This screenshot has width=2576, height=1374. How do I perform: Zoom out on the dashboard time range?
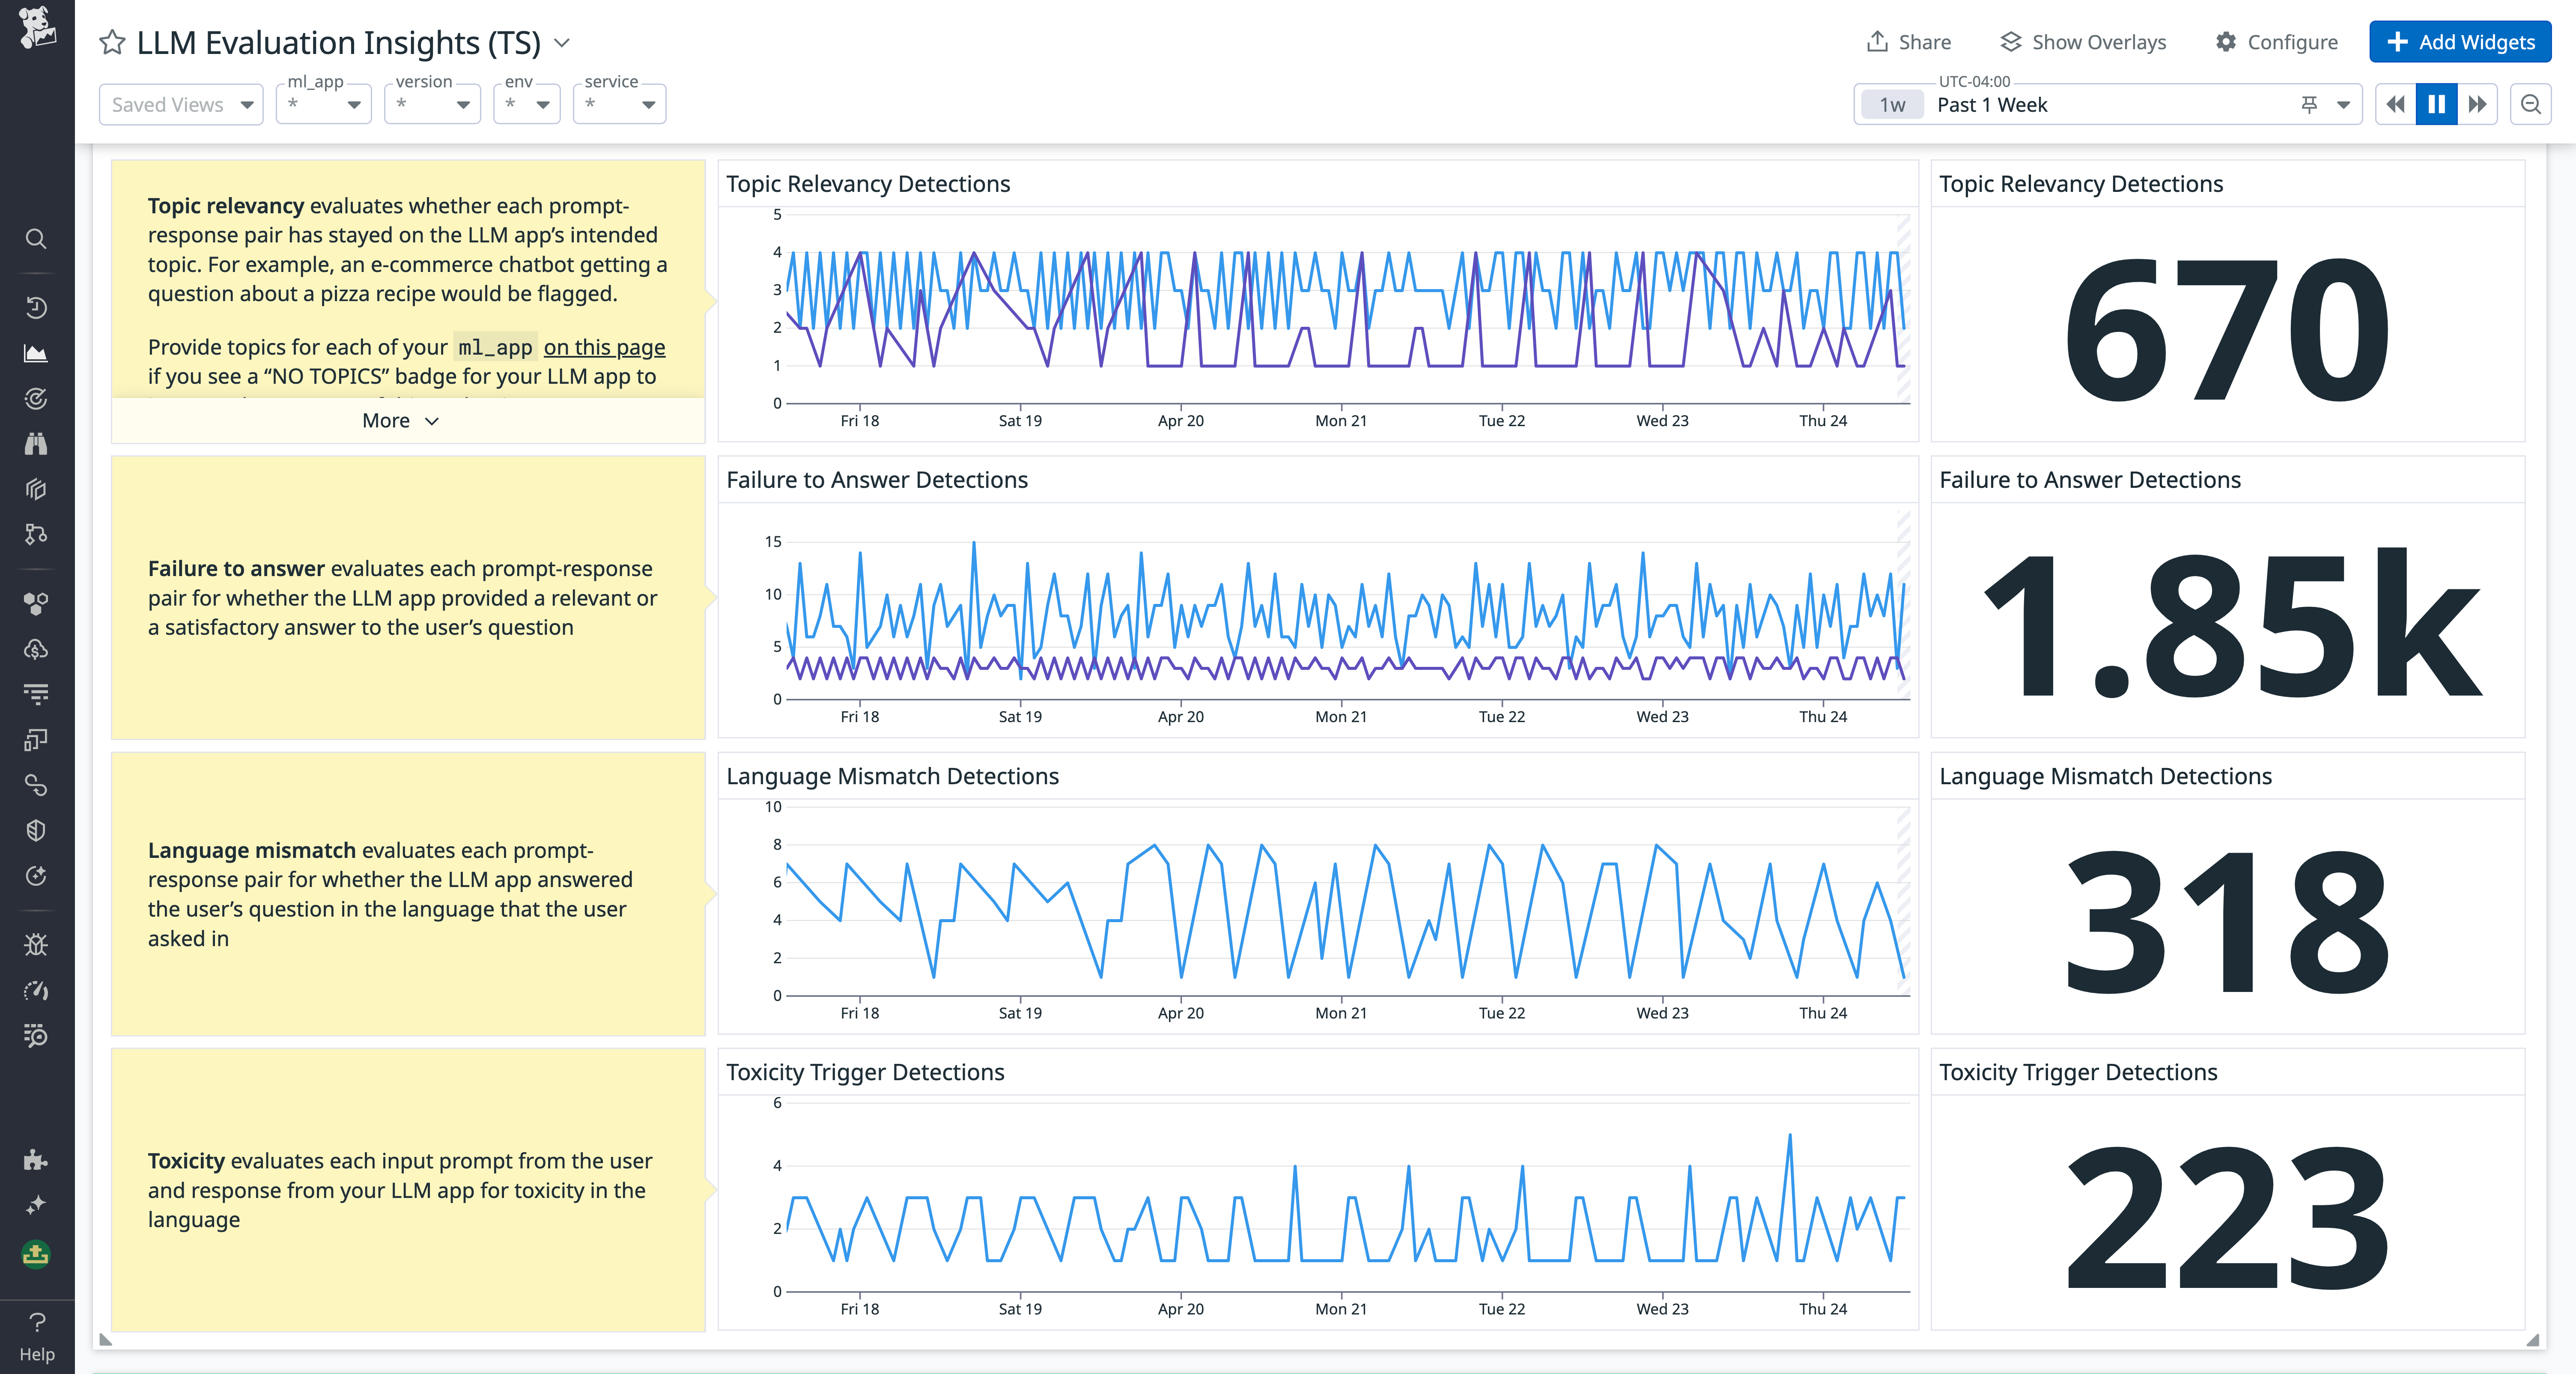coord(2531,104)
